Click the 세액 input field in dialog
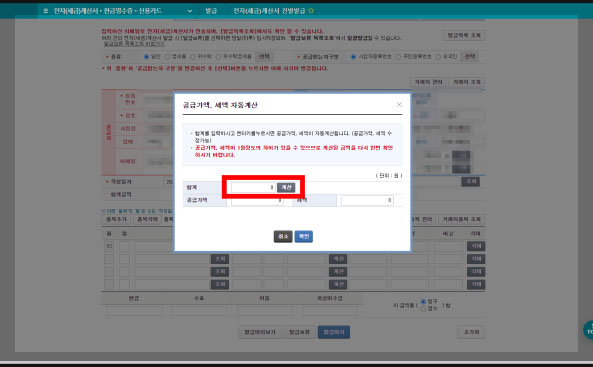This screenshot has height=367, width=593. point(367,200)
